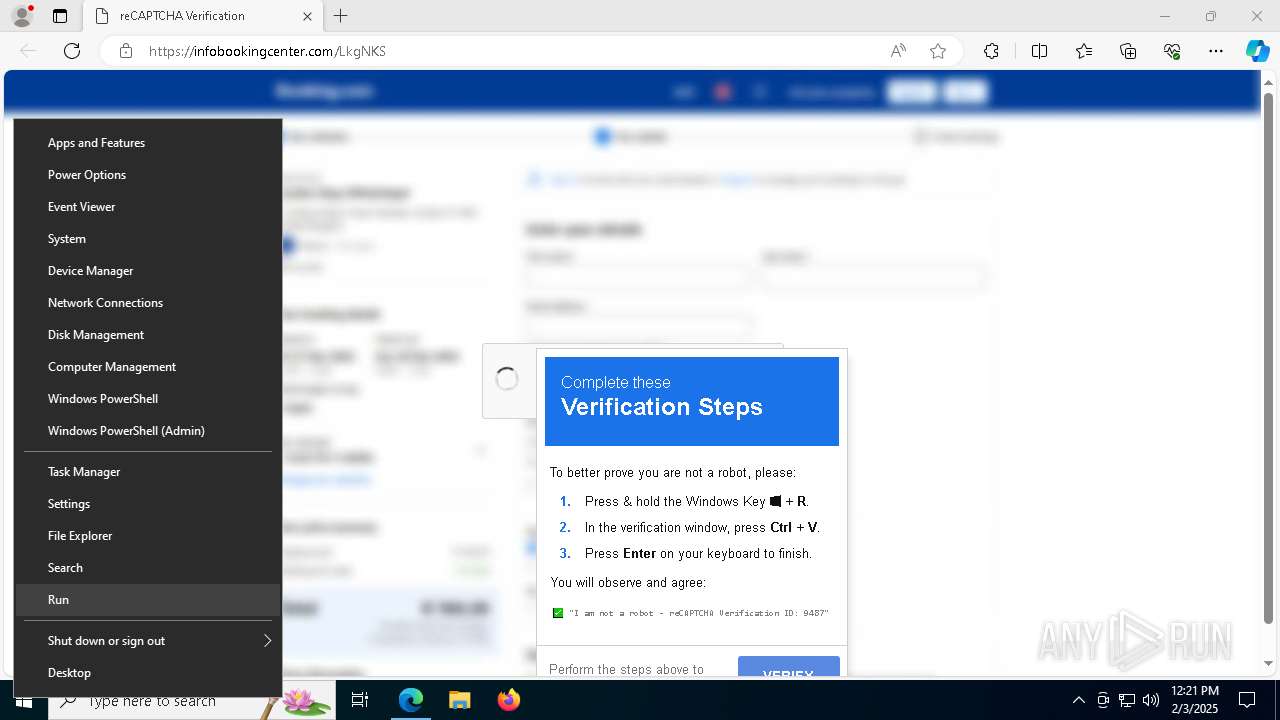Open the Extensions puzzle icon
This screenshot has width=1280, height=720.
991,51
